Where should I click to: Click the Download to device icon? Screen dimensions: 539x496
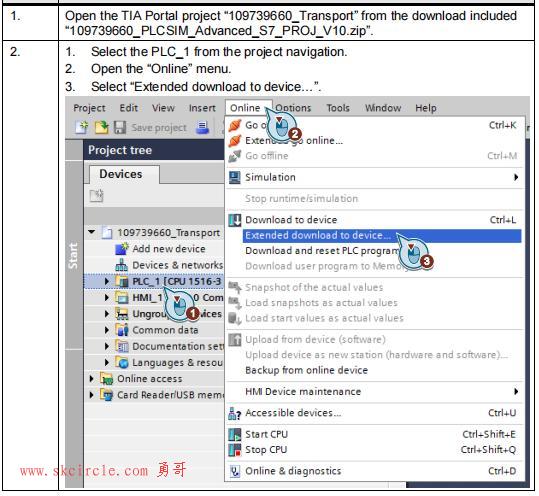coord(235,220)
